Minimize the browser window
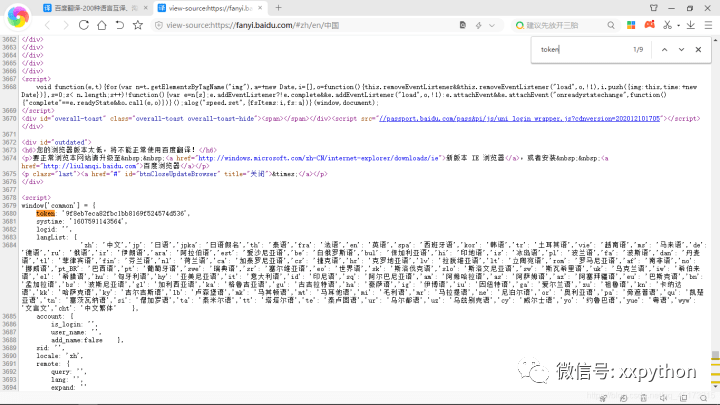The width and height of the screenshot is (720, 405). (671, 8)
